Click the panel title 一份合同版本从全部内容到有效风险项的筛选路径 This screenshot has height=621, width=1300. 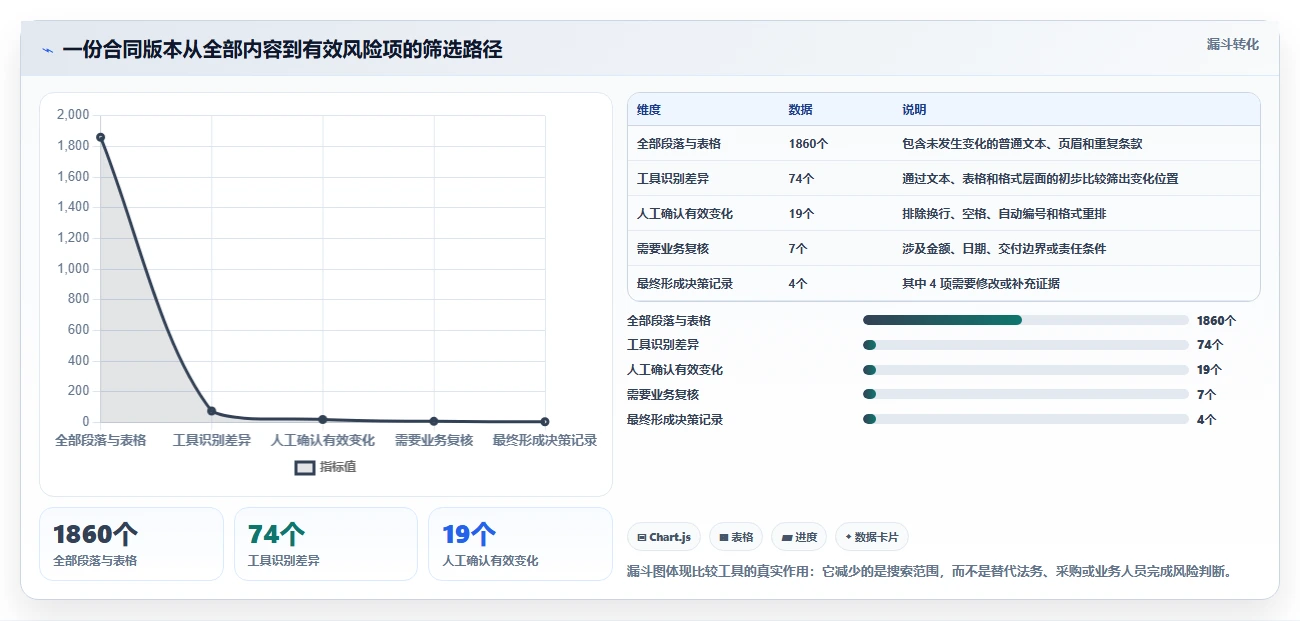[x=282, y=50]
